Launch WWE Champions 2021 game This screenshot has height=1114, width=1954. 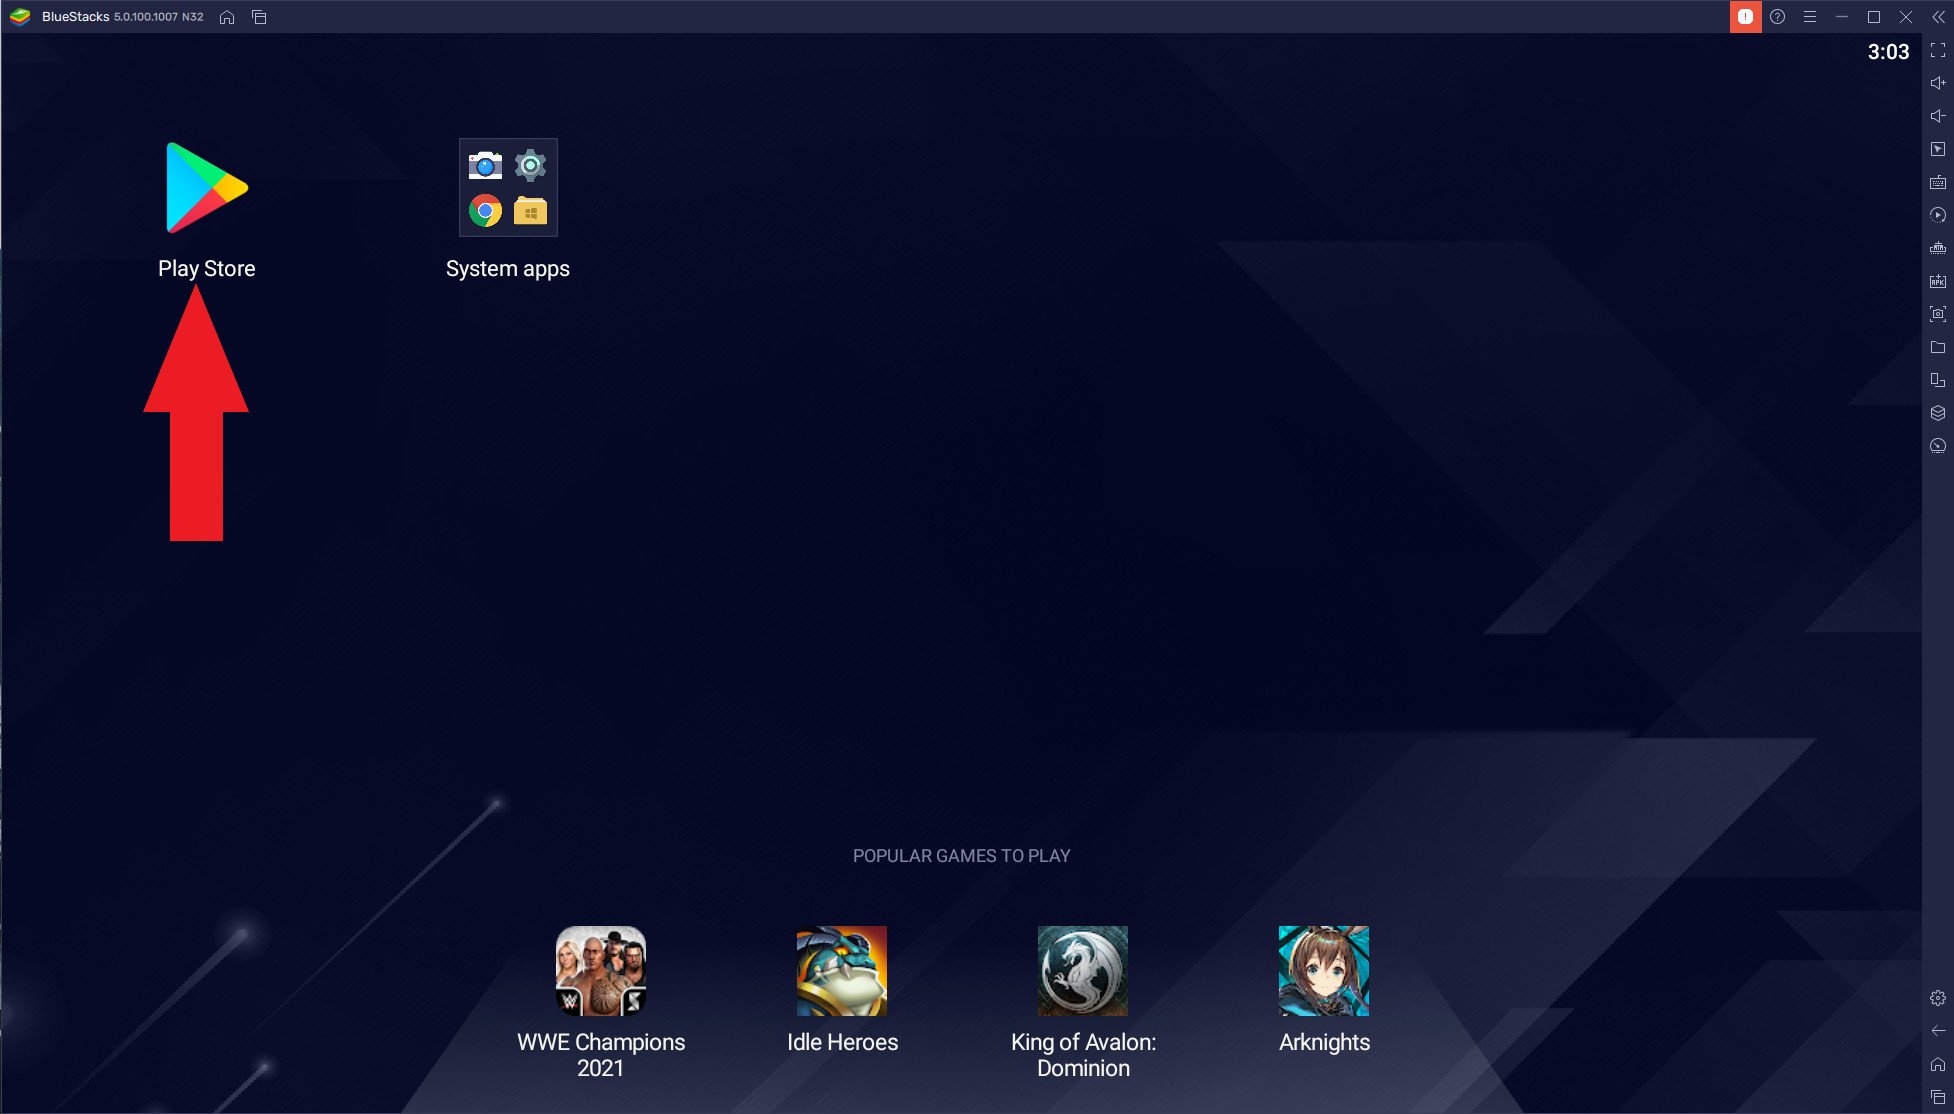point(601,971)
